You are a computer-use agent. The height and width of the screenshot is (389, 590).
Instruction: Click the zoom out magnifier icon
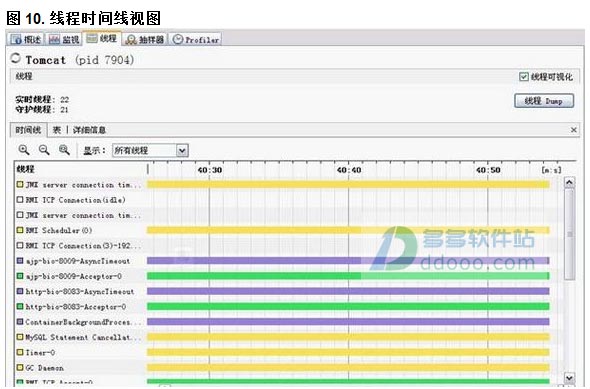click(x=44, y=150)
